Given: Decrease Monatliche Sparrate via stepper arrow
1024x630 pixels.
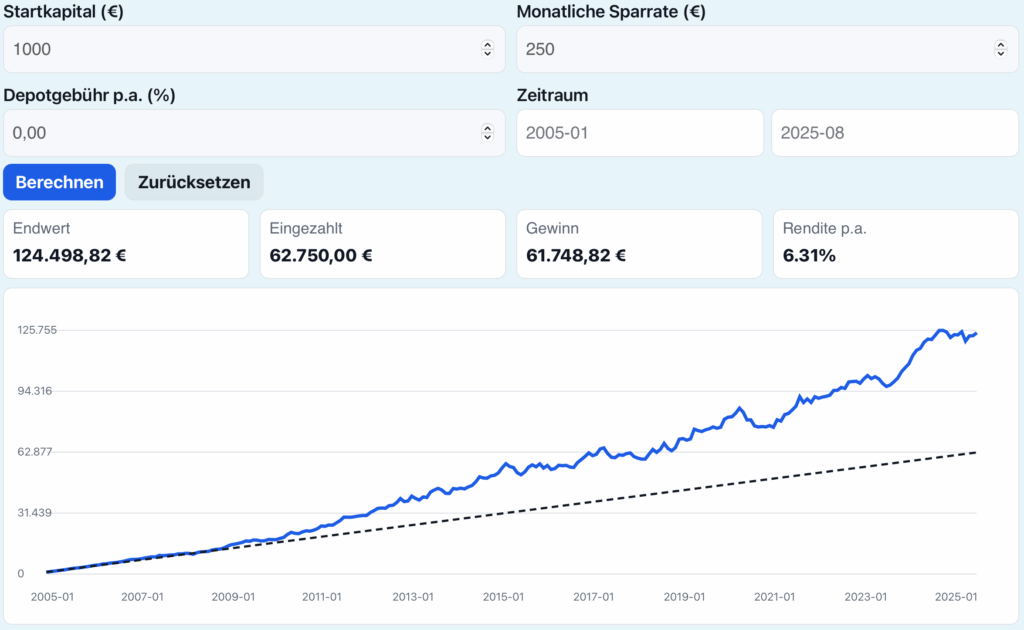Looking at the screenshot, I should (x=1000, y=53).
